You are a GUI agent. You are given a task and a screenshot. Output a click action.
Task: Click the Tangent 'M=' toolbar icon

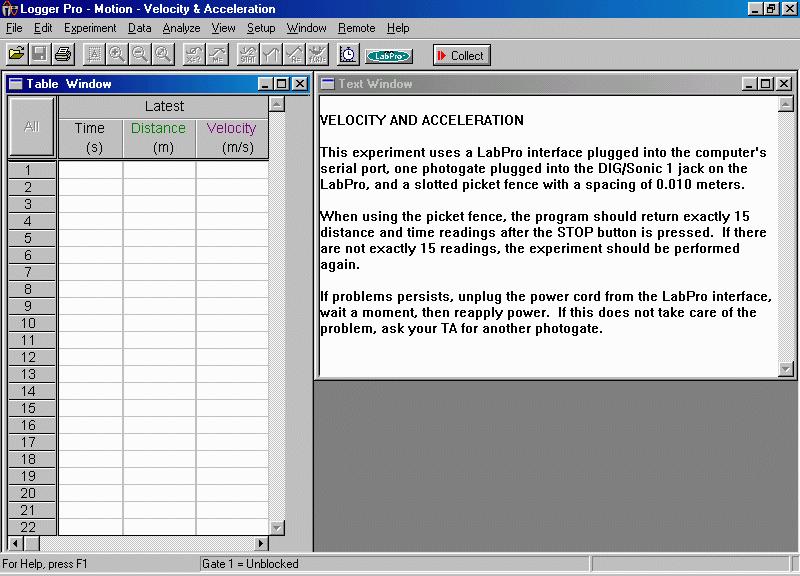click(x=217, y=55)
